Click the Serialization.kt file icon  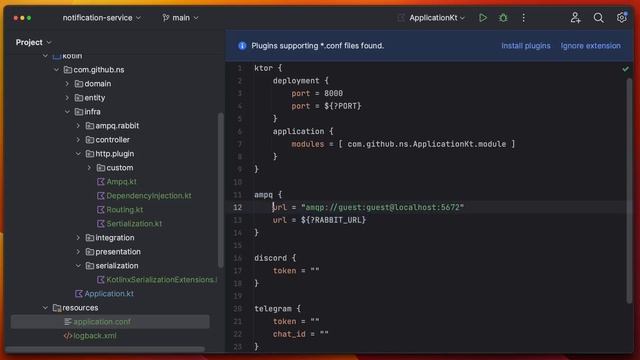tap(101, 224)
